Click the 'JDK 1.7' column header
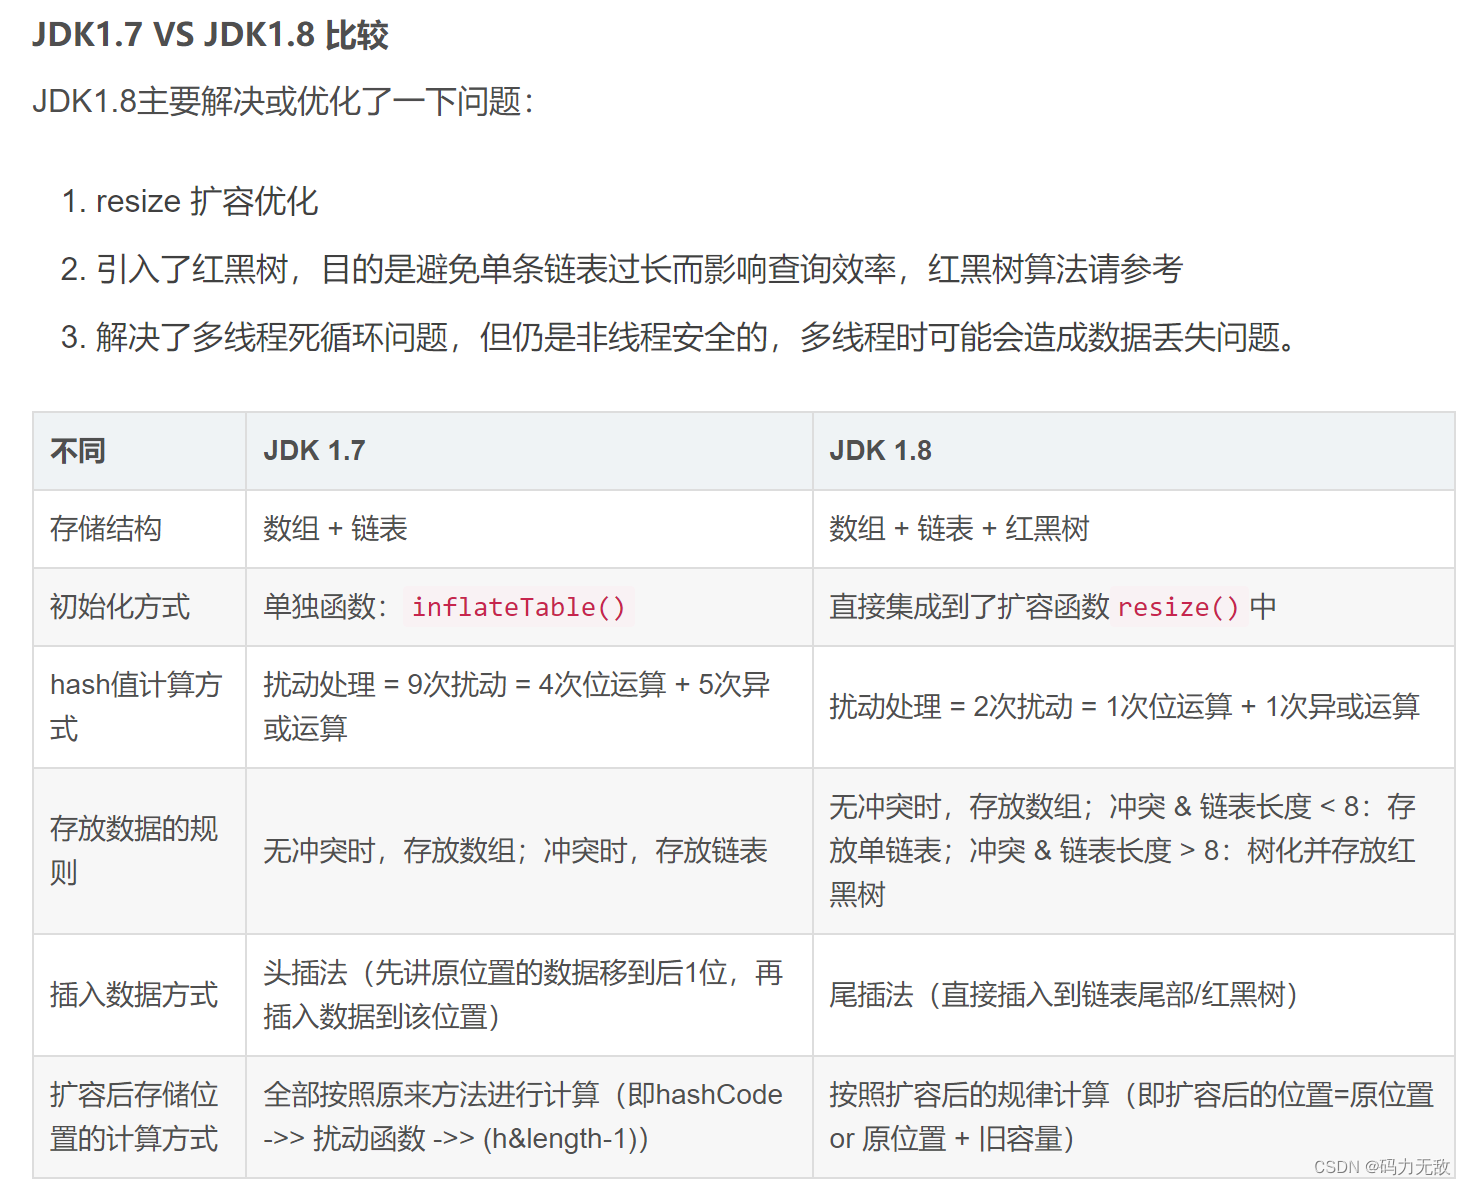Image resolution: width=1466 pixels, height=1185 pixels. tap(529, 451)
